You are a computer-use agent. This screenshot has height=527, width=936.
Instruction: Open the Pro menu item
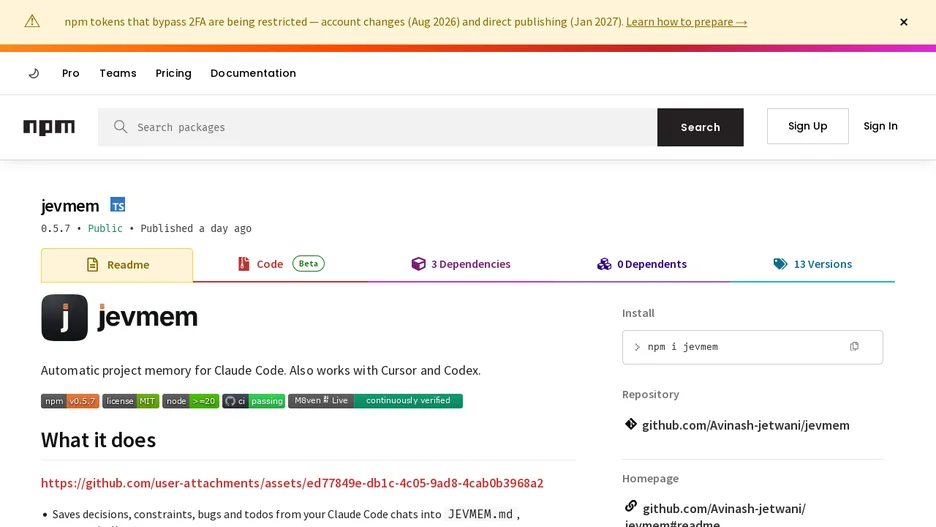click(70, 73)
